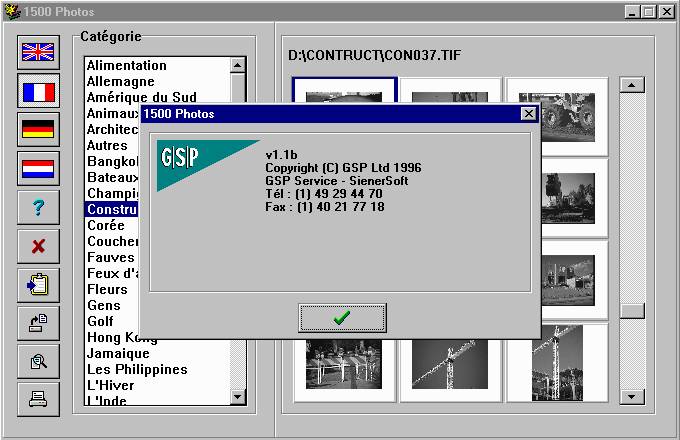Image resolution: width=680 pixels, height=440 pixels.
Task: Switch language using the British flag button
Action: [38, 54]
